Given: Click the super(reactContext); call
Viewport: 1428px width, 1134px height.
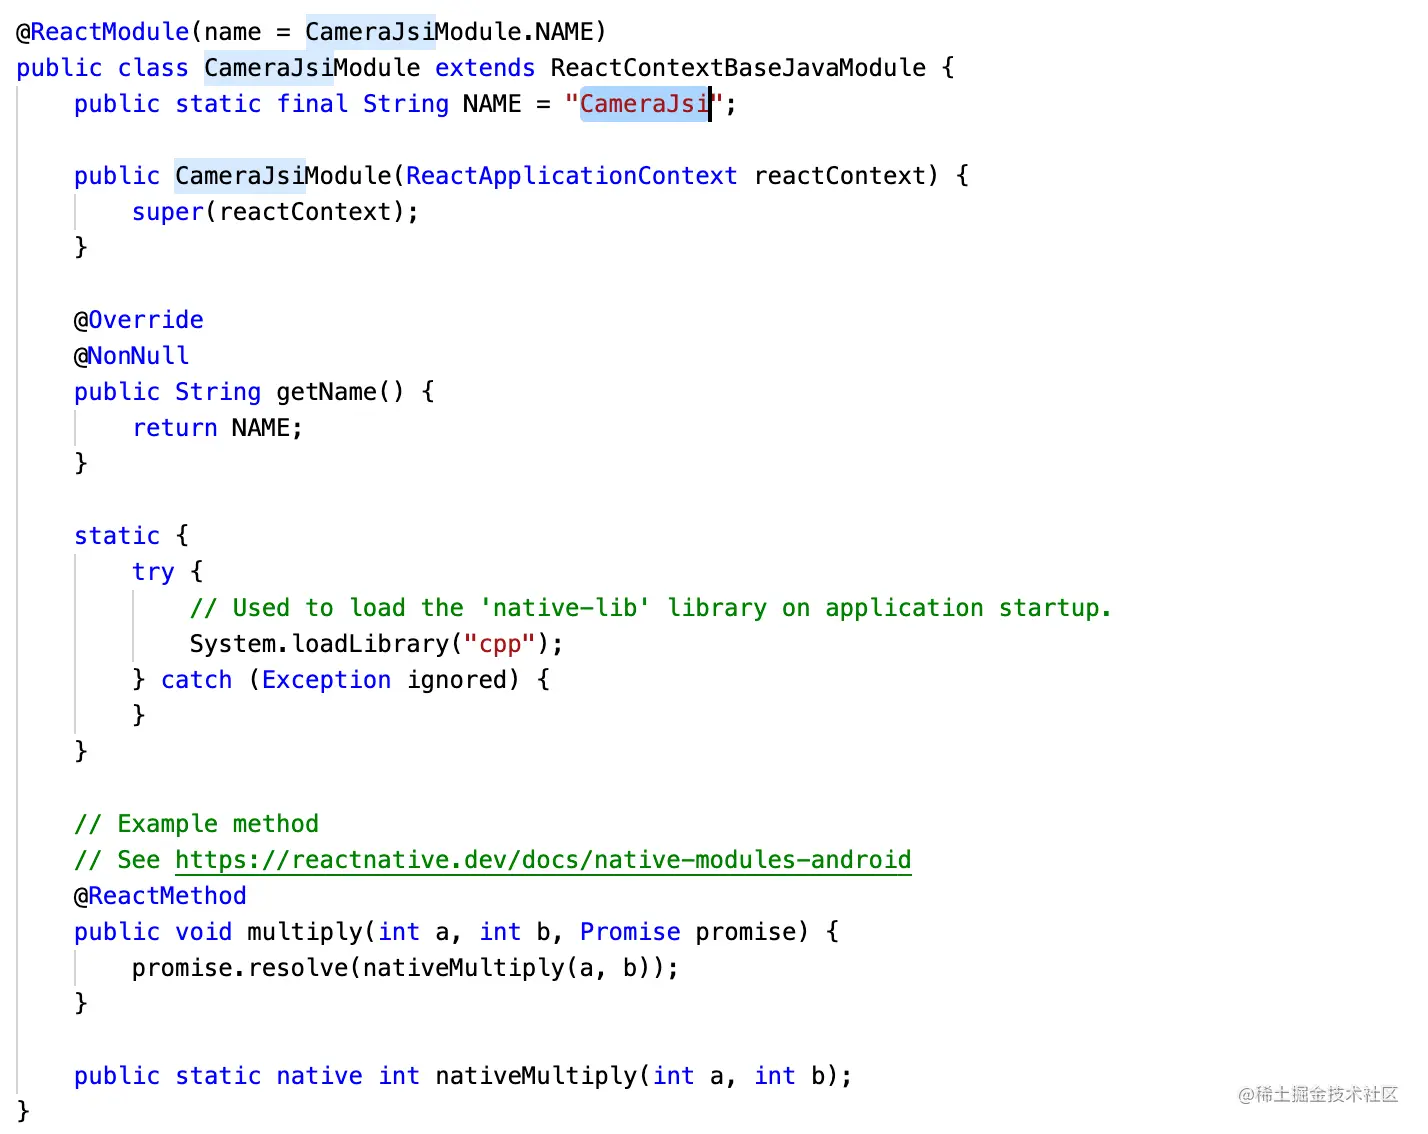Looking at the screenshot, I should [x=275, y=212].
